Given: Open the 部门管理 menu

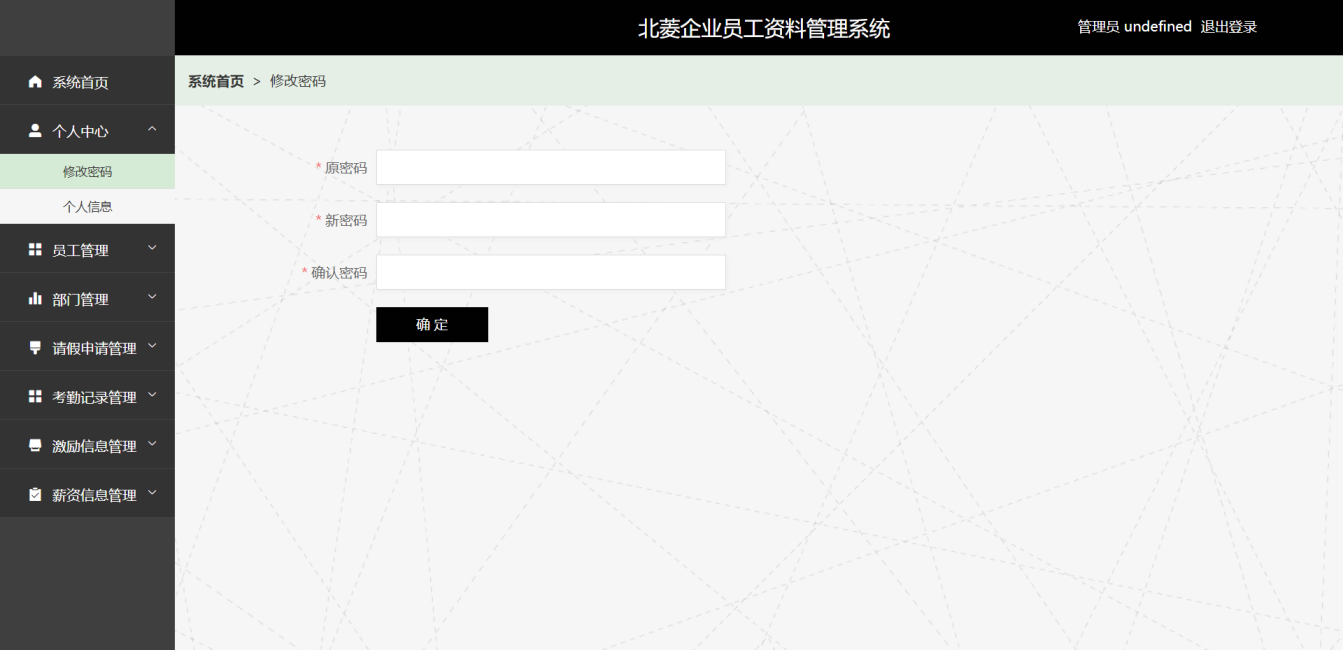Looking at the screenshot, I should pyautogui.click(x=87, y=299).
